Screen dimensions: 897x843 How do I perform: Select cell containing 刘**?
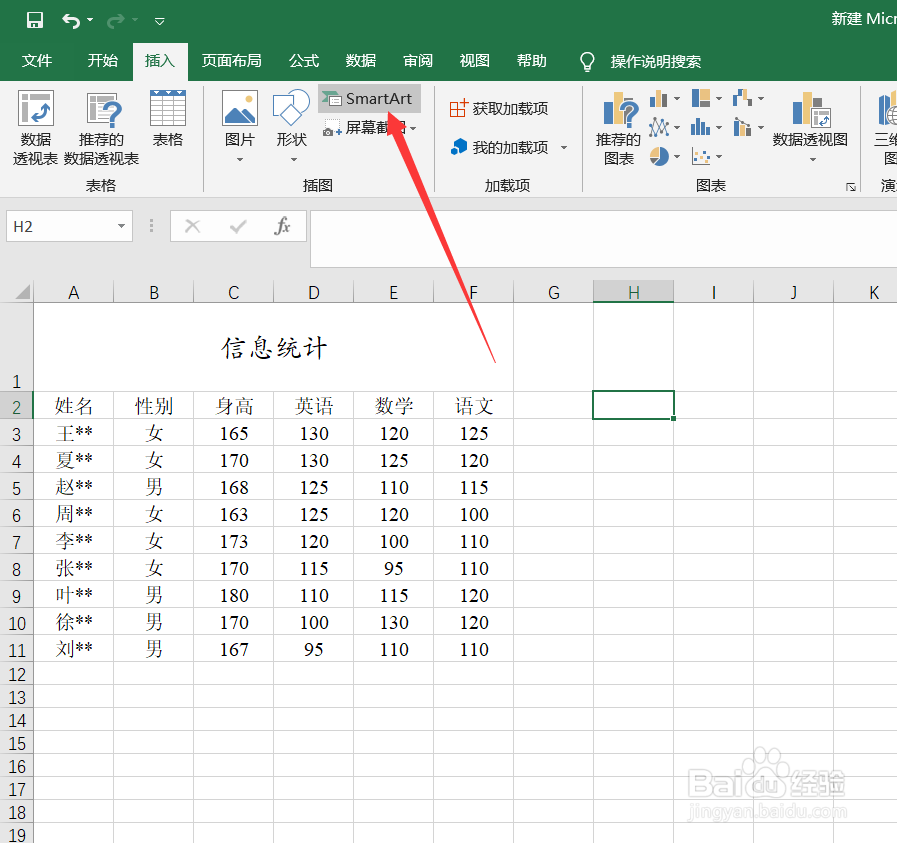(73, 649)
